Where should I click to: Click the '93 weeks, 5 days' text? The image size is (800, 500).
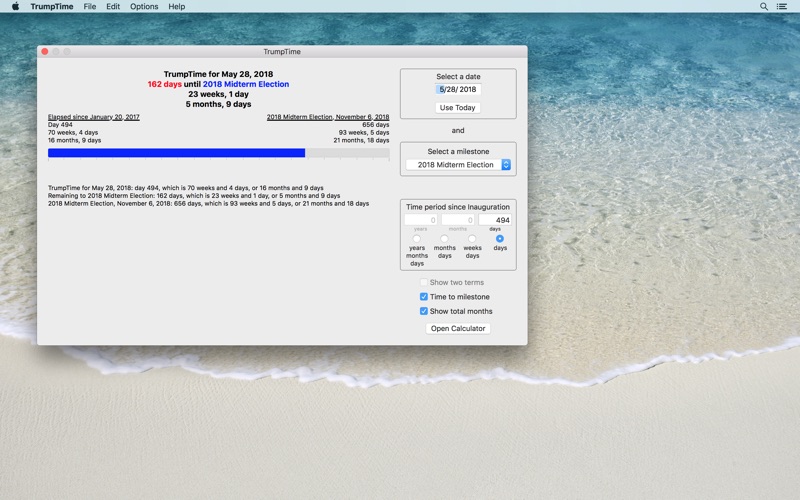[364, 132]
